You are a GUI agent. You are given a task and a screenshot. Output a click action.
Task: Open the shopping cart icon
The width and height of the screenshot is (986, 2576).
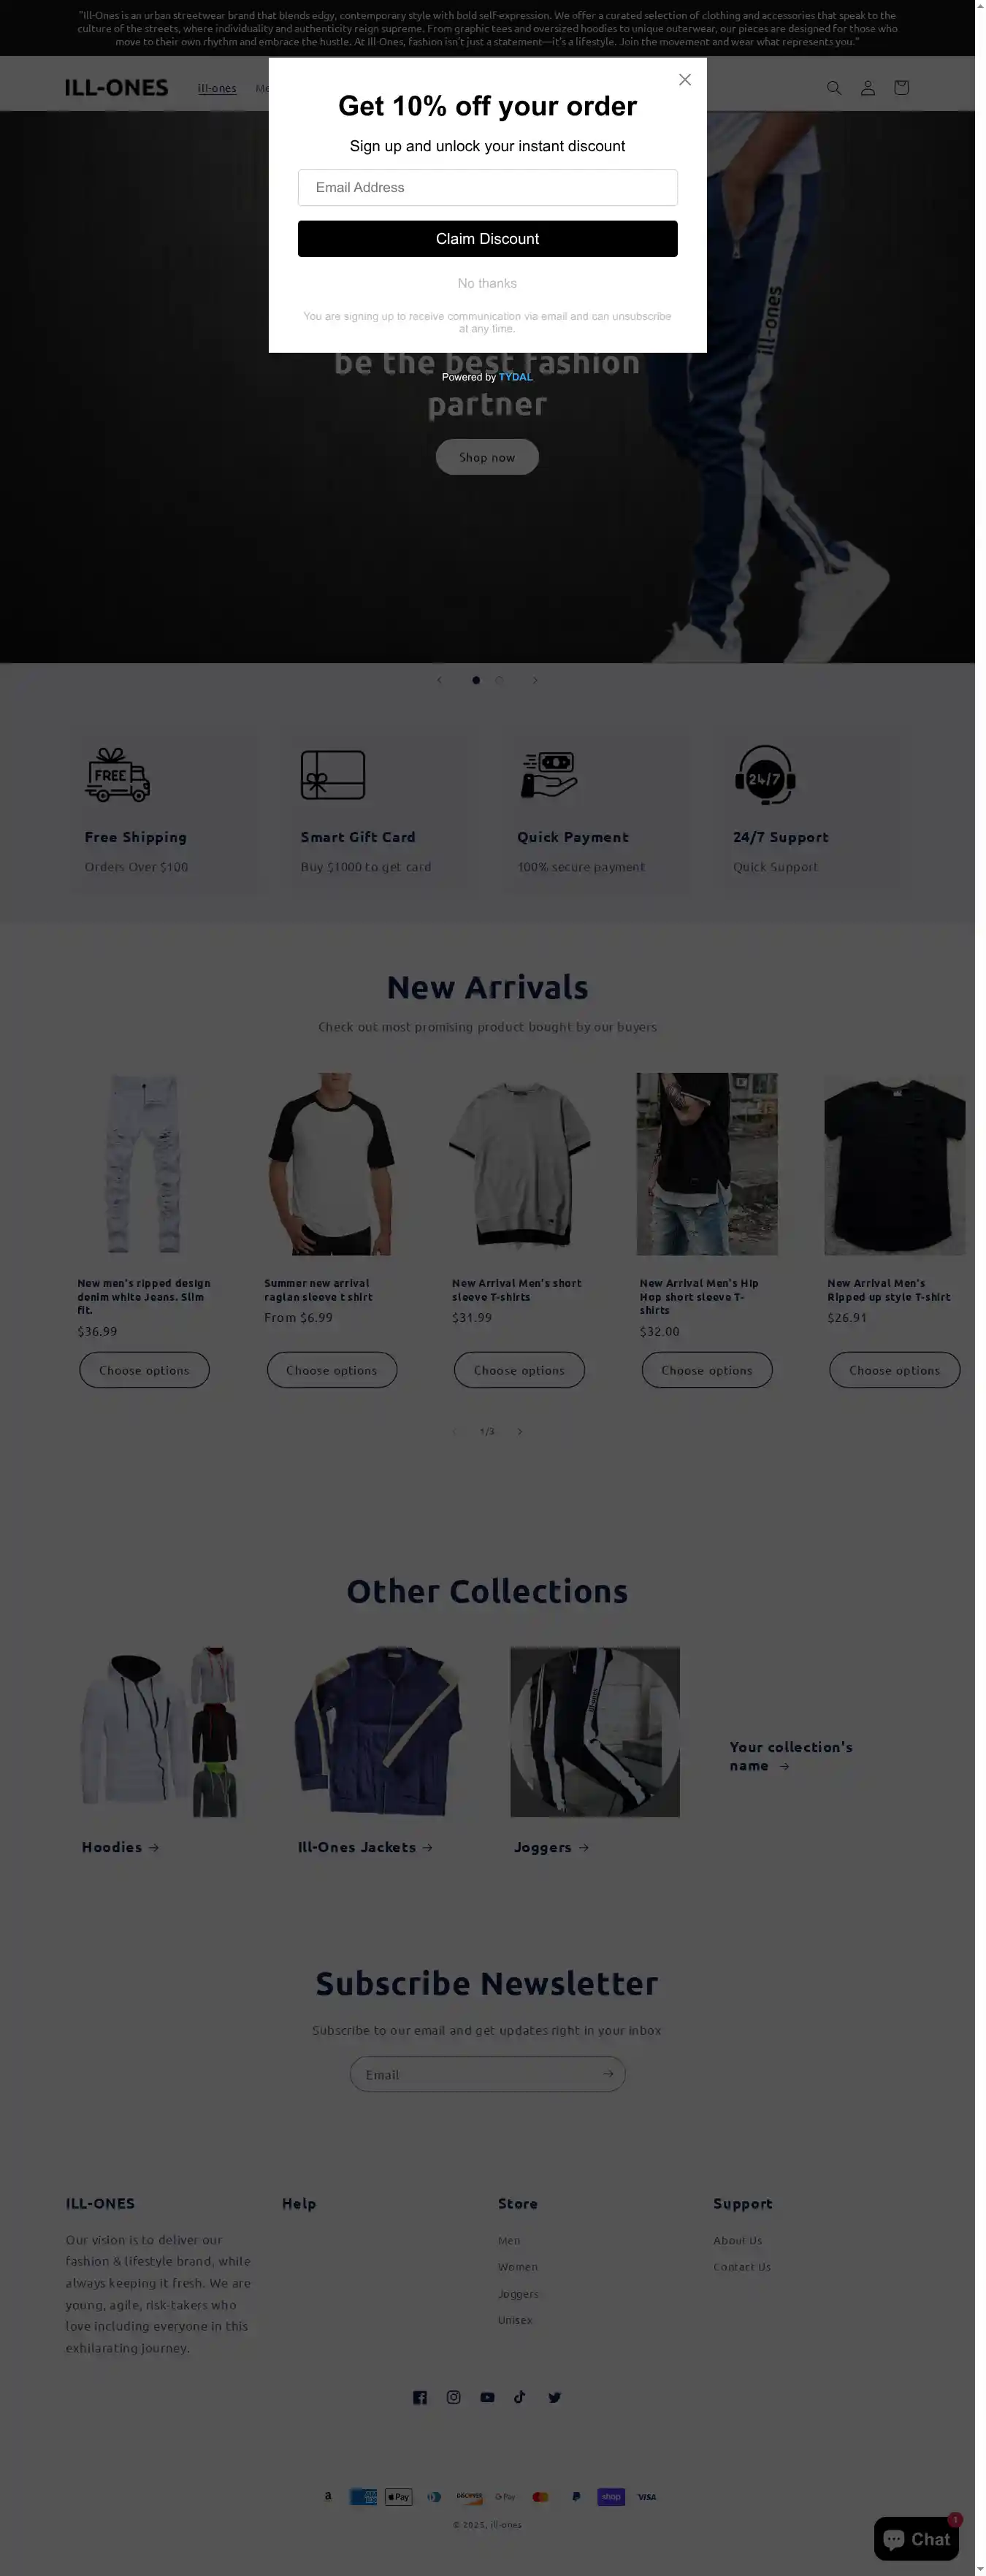pos(901,88)
